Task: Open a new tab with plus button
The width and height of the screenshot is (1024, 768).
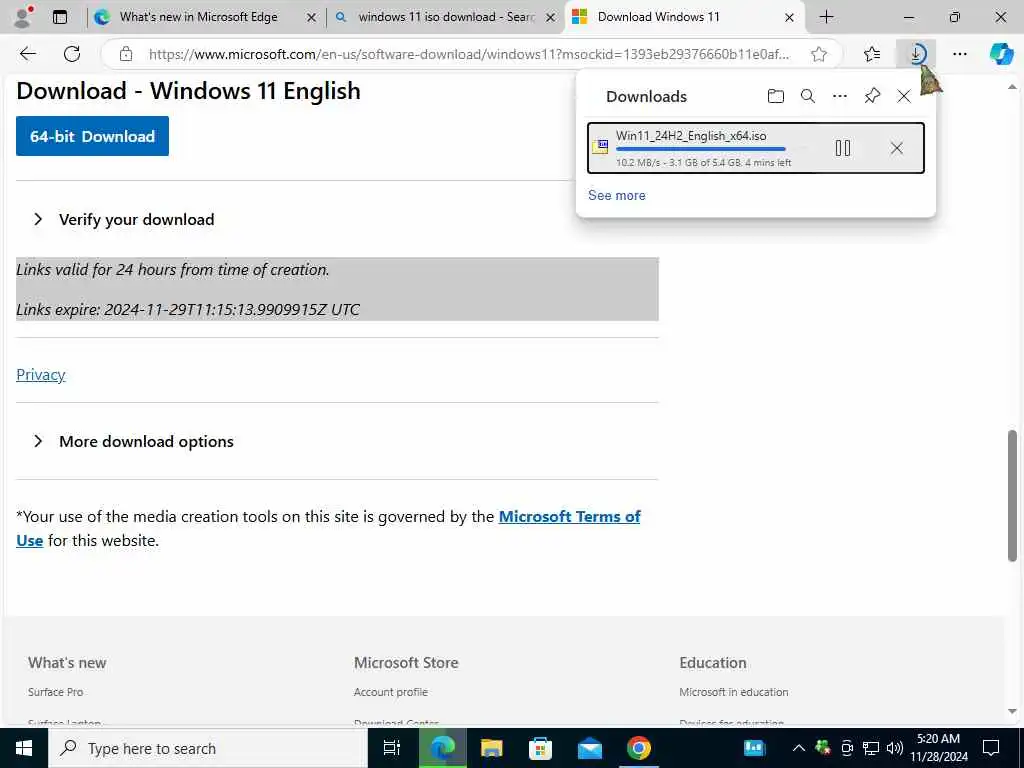Action: click(x=826, y=17)
